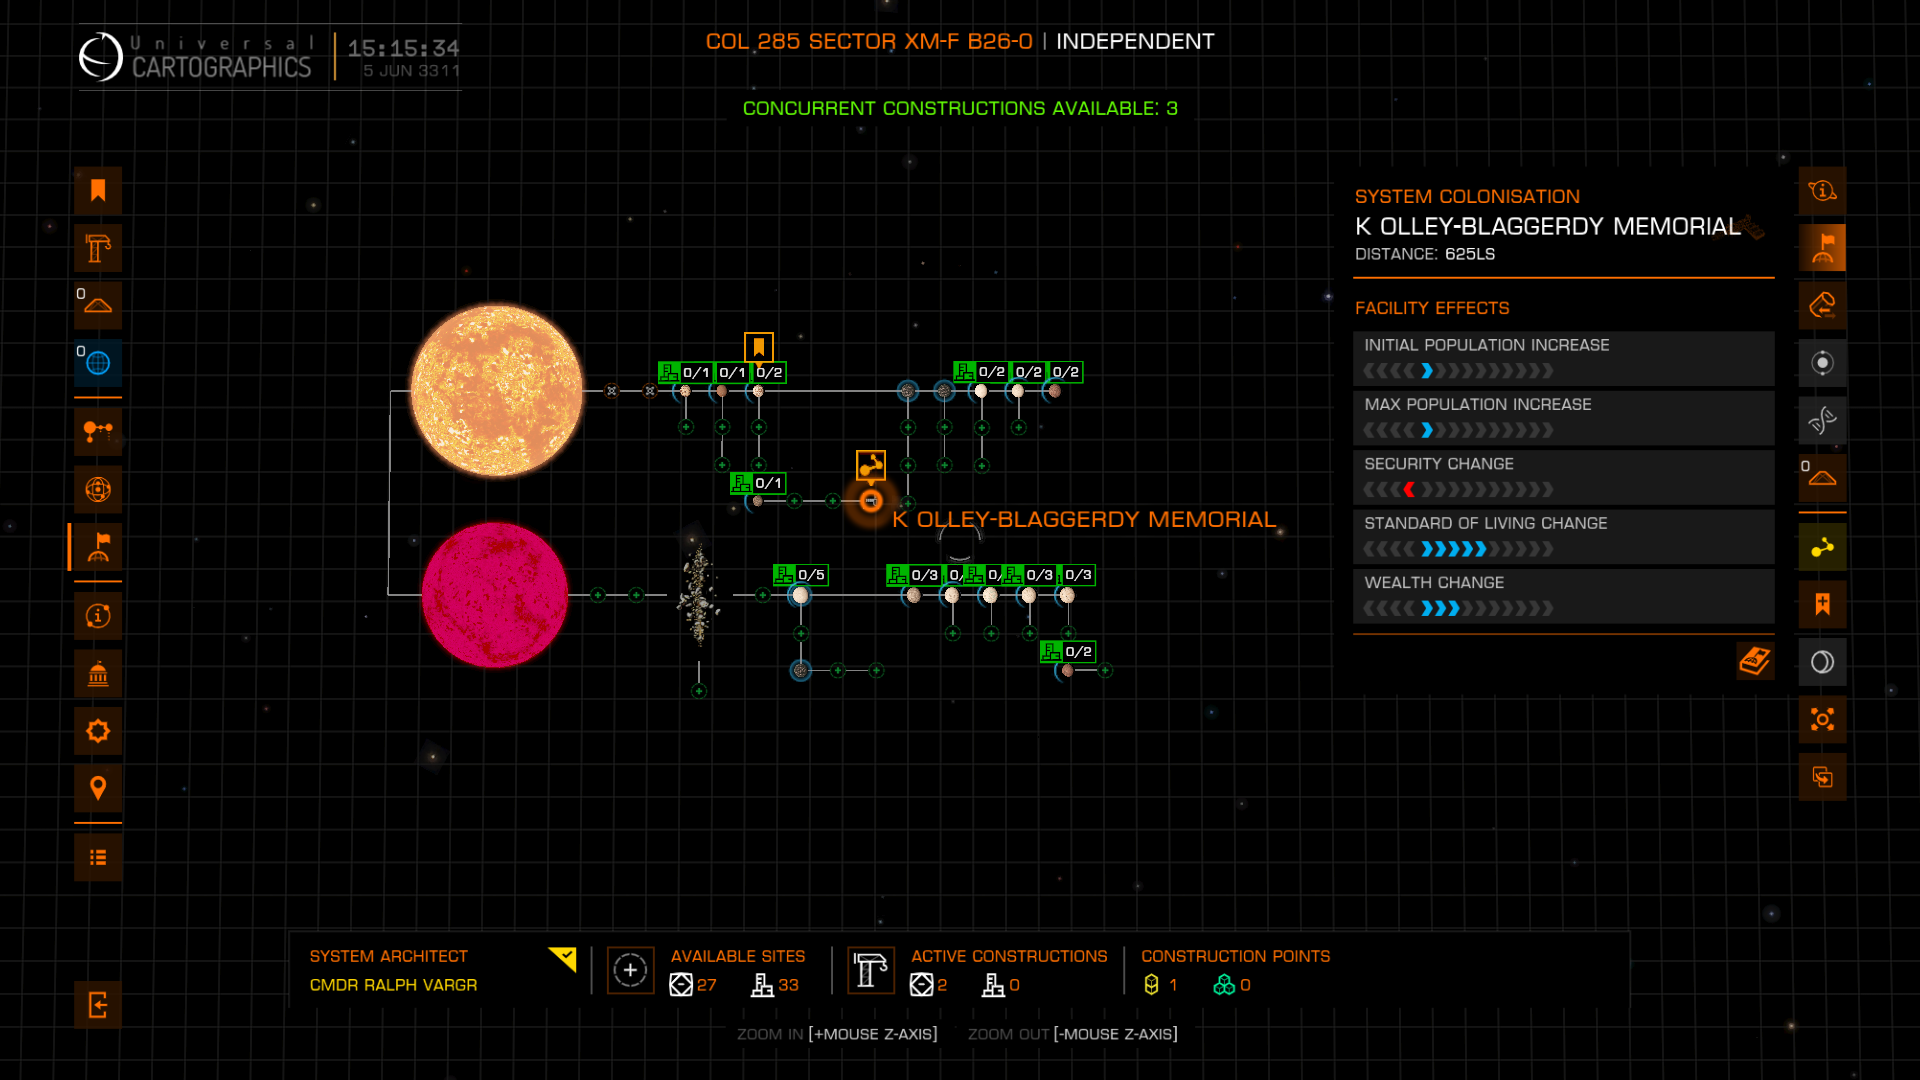Screen dimensions: 1920x1080
Task: Select the construction crane icon in left sidebar
Action: [98, 248]
